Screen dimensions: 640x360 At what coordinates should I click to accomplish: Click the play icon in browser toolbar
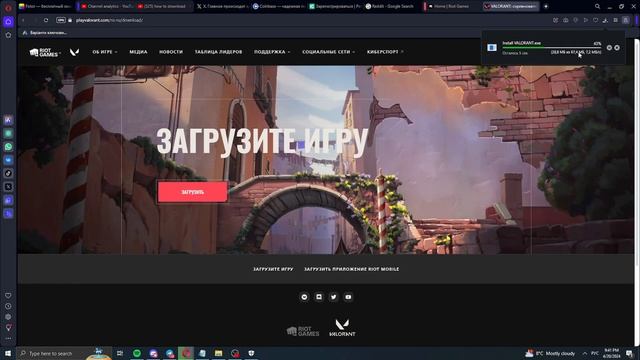click(586, 20)
